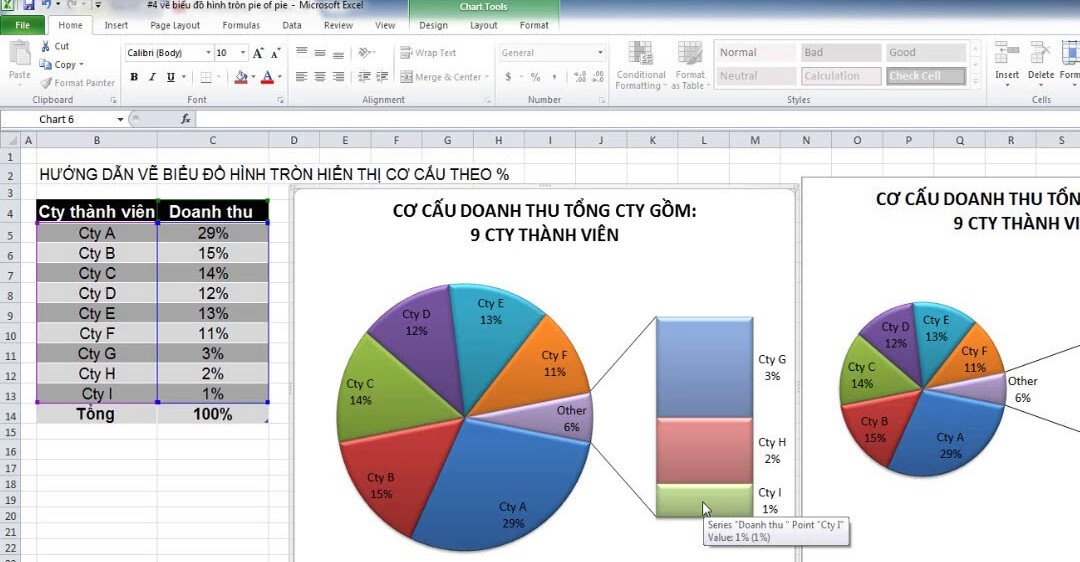Click the 100% total cell

coord(213,414)
